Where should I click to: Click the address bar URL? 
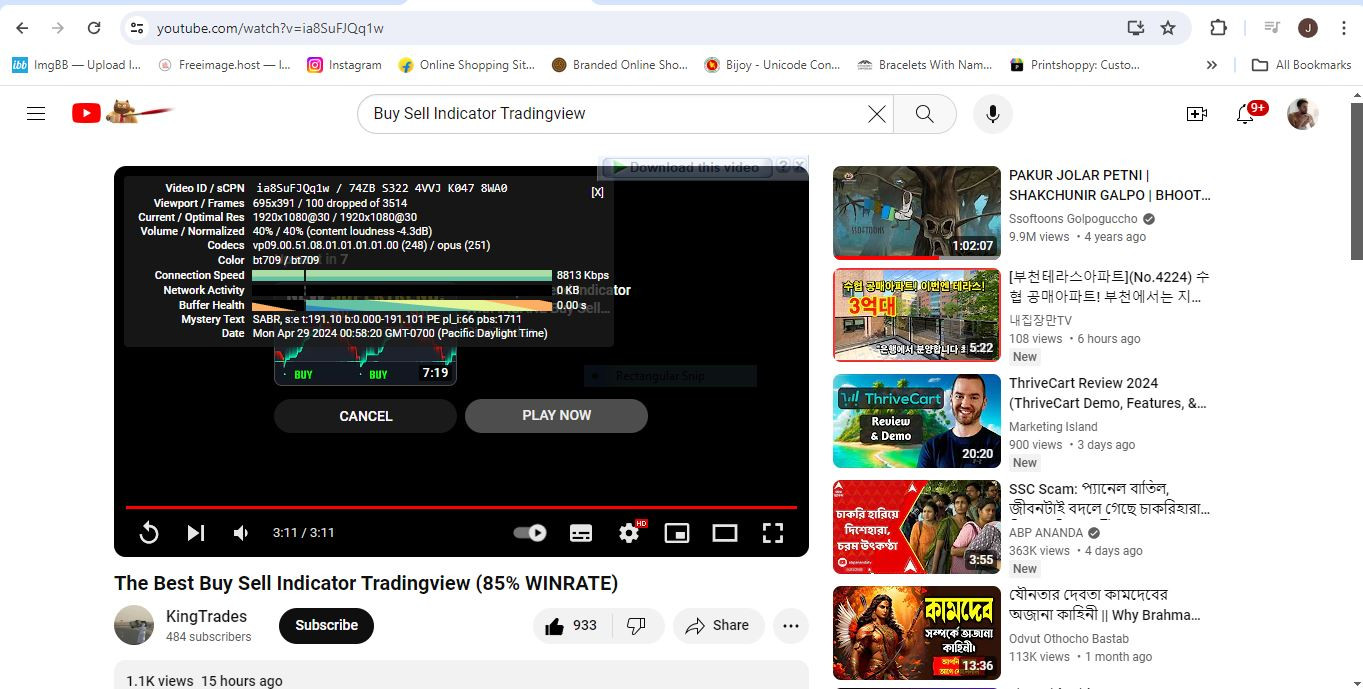pyautogui.click(x=270, y=28)
